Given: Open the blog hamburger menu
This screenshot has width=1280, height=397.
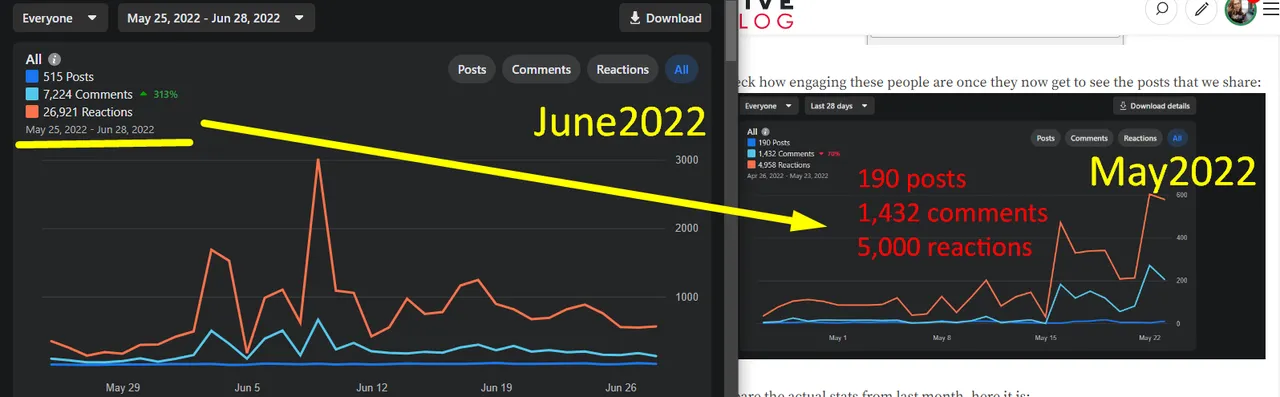Looking at the screenshot, I should 1271,9.
